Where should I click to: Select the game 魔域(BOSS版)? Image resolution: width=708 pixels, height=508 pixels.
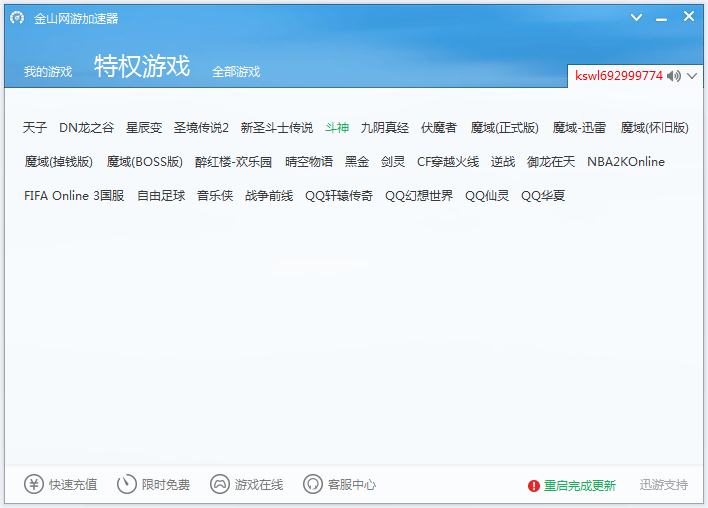[144, 162]
